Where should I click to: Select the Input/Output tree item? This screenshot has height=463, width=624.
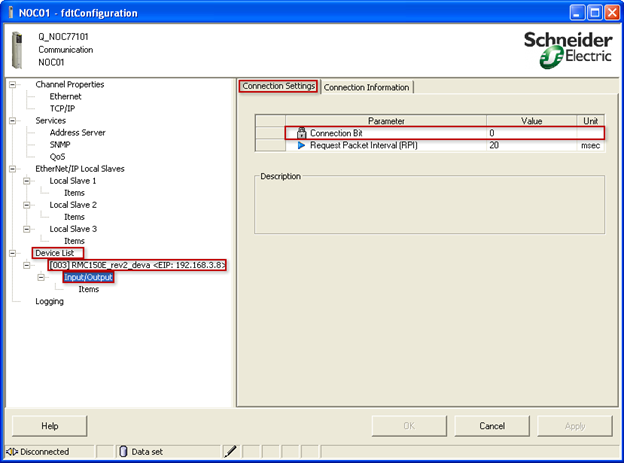(88, 277)
